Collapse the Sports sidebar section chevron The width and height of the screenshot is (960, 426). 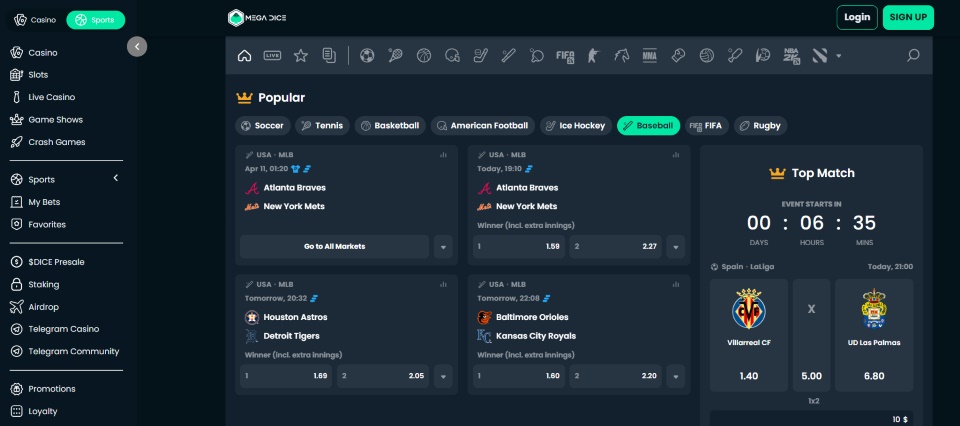pyautogui.click(x=115, y=178)
